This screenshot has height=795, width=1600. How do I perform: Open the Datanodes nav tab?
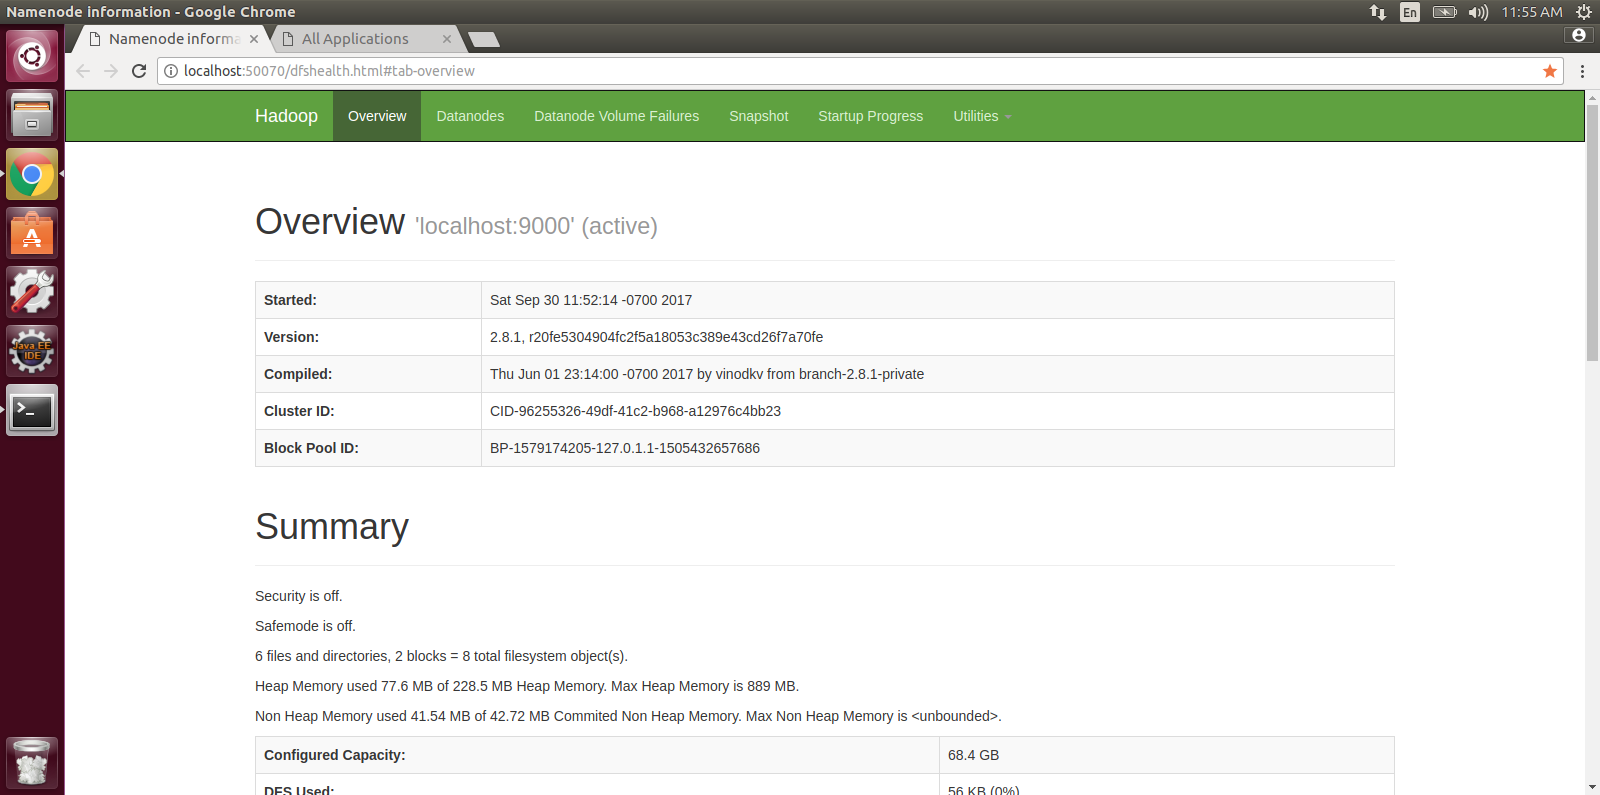(470, 116)
